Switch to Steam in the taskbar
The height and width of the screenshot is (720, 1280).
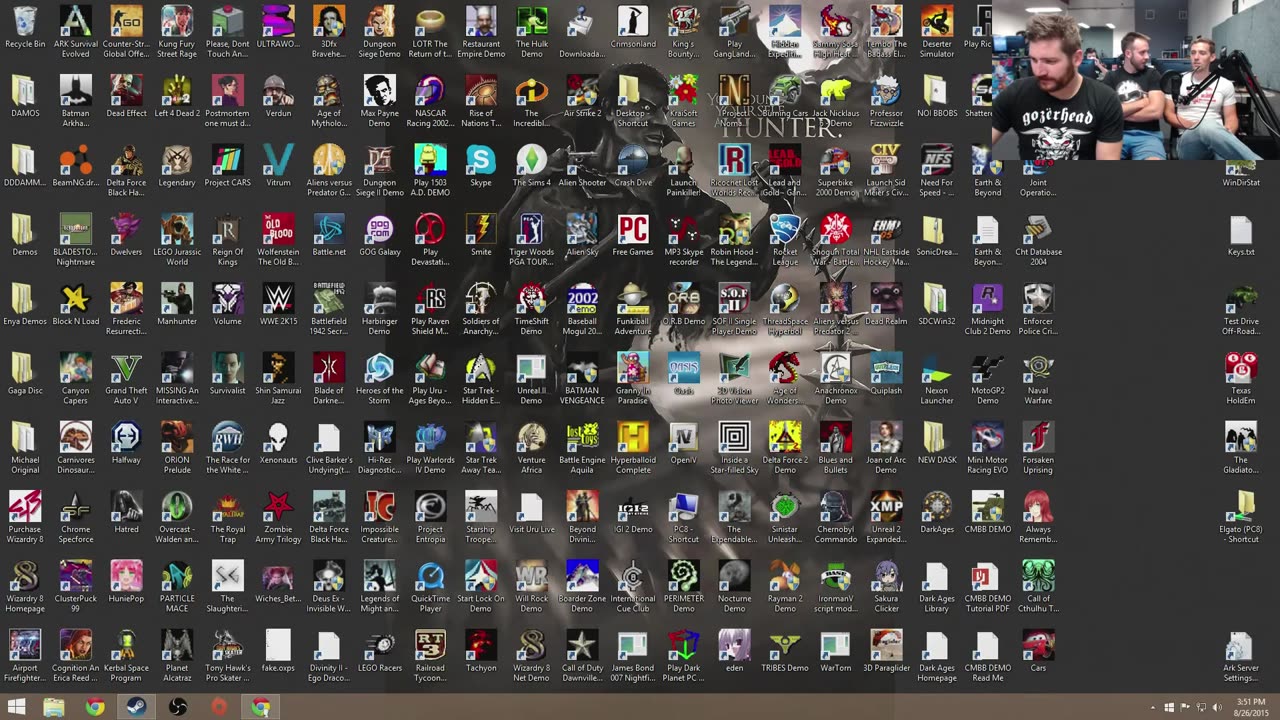(x=136, y=708)
